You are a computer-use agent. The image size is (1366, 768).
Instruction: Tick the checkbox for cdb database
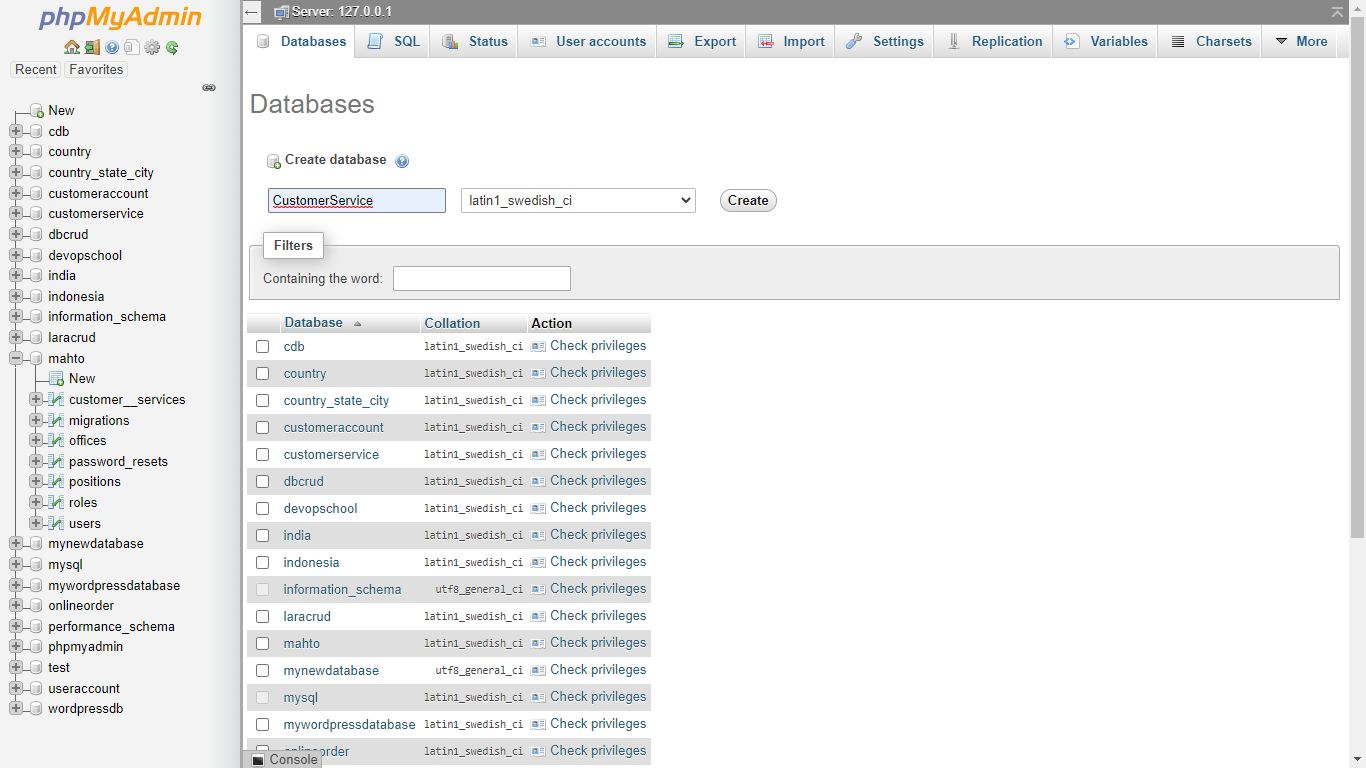click(263, 347)
